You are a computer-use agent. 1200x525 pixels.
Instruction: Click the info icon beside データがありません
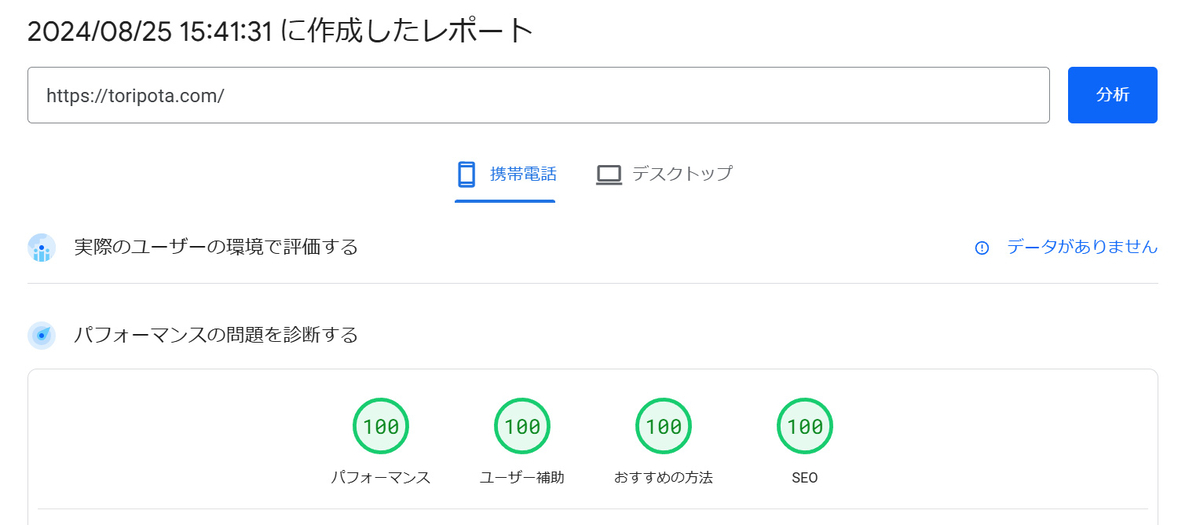pyautogui.click(x=982, y=248)
